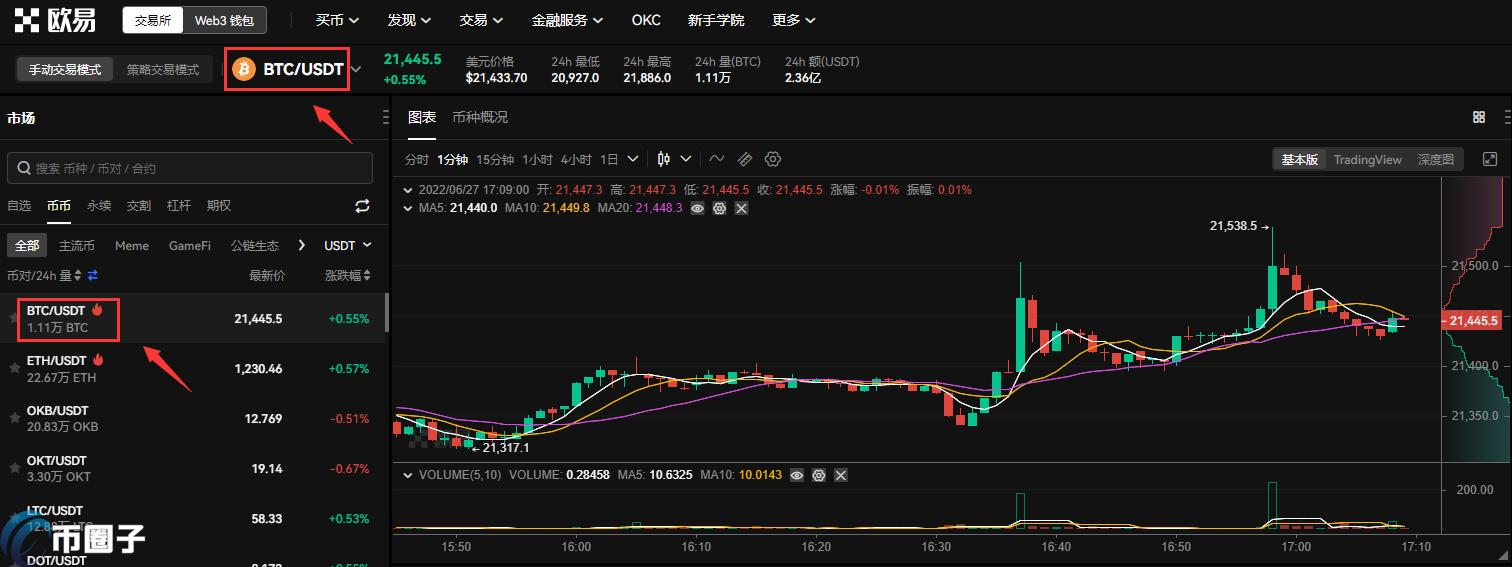The image size is (1512, 567).
Task: Switch to the 币种概况 tab
Action: 480,117
